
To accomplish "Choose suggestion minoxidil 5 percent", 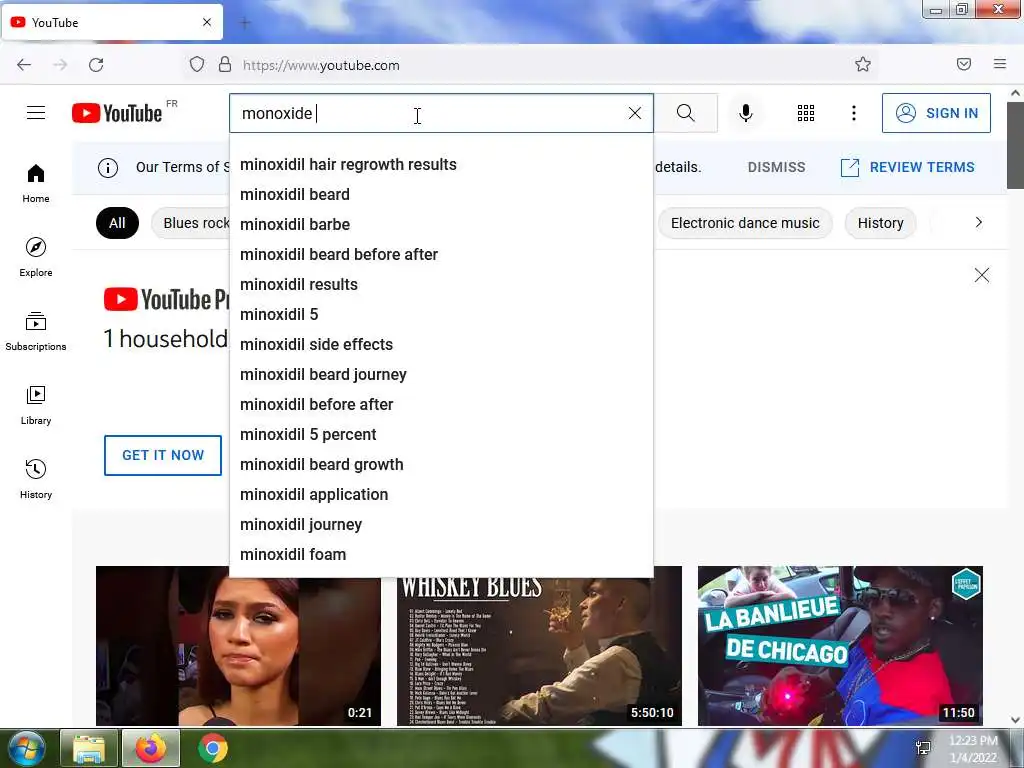I will (441, 435).
